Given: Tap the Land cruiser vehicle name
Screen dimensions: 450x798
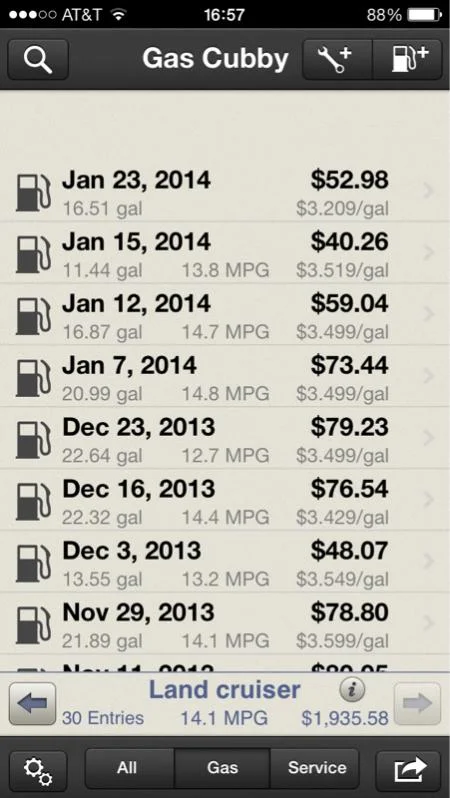Looking at the screenshot, I should pyautogui.click(x=224, y=690).
